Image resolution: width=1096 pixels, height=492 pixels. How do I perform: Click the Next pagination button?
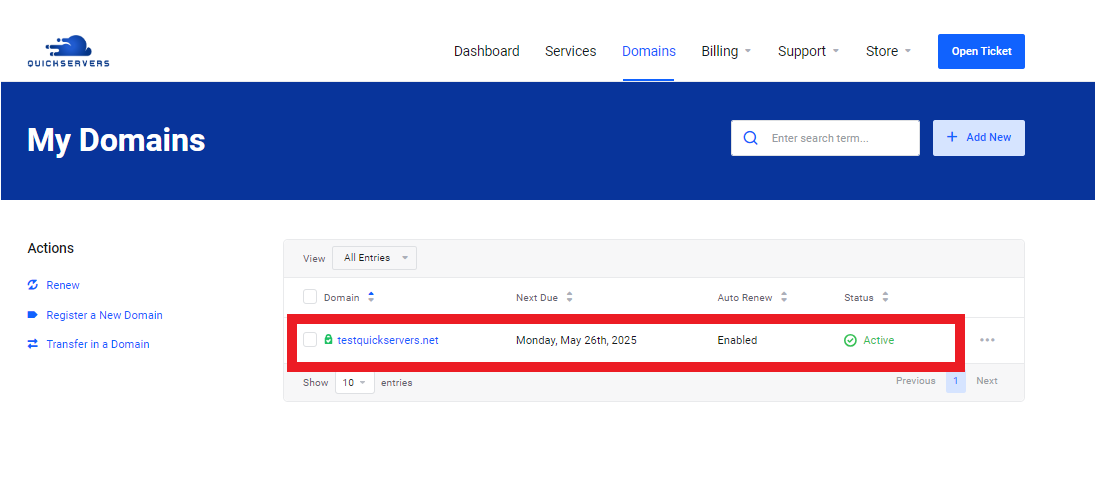[987, 381]
